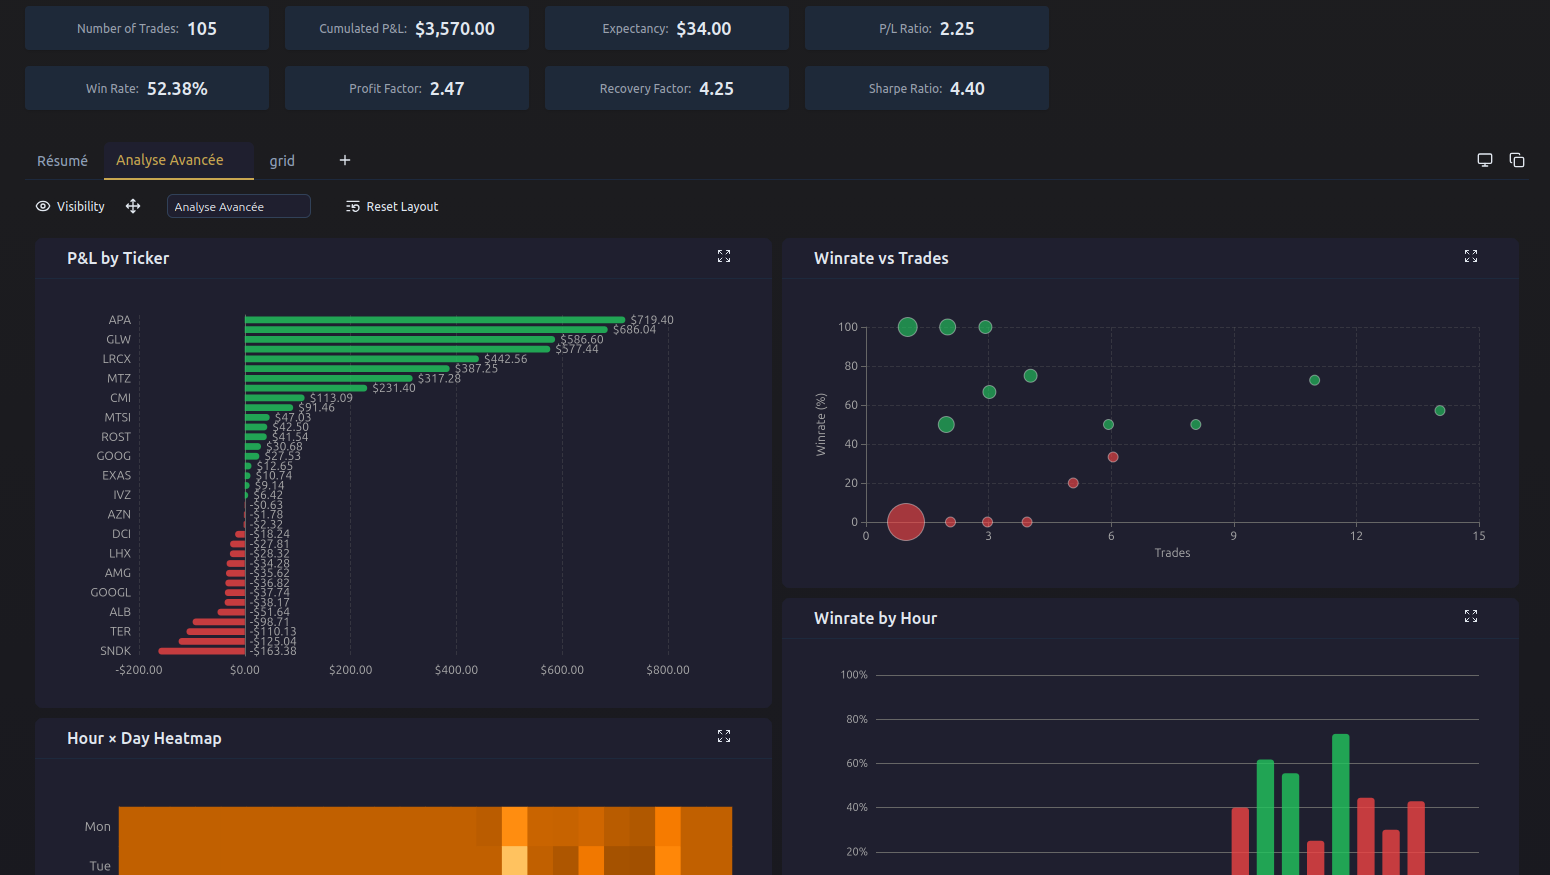Expand the Winrate vs Trades chart fullscreen
1550x875 pixels.
pos(1471,256)
